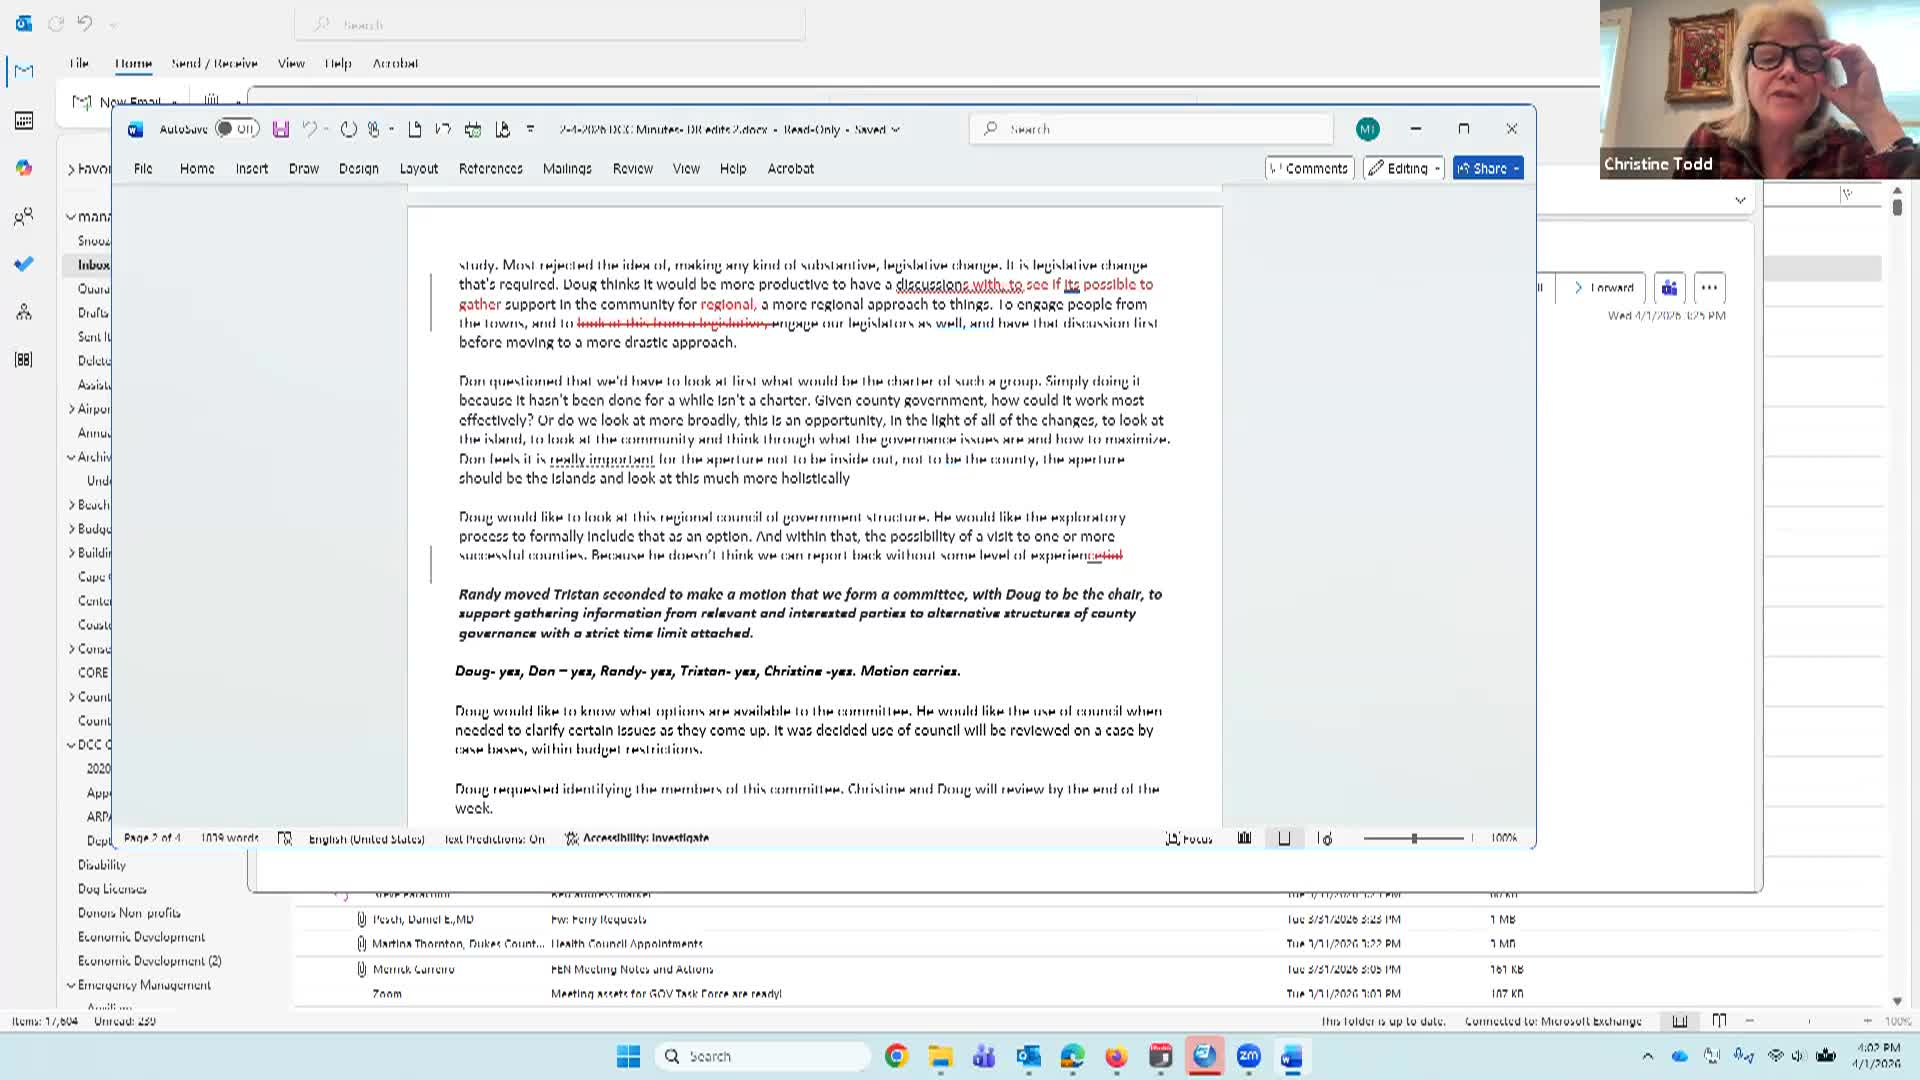Open the Review tab in Word
Screen dimensions: 1920x1080
[x=632, y=168]
